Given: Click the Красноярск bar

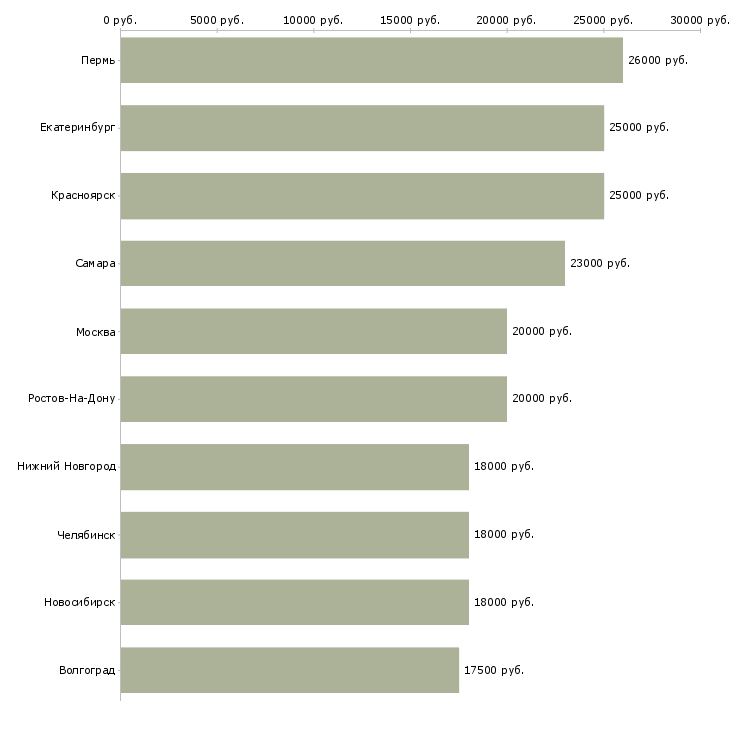Looking at the screenshot, I should pyautogui.click(x=362, y=196).
